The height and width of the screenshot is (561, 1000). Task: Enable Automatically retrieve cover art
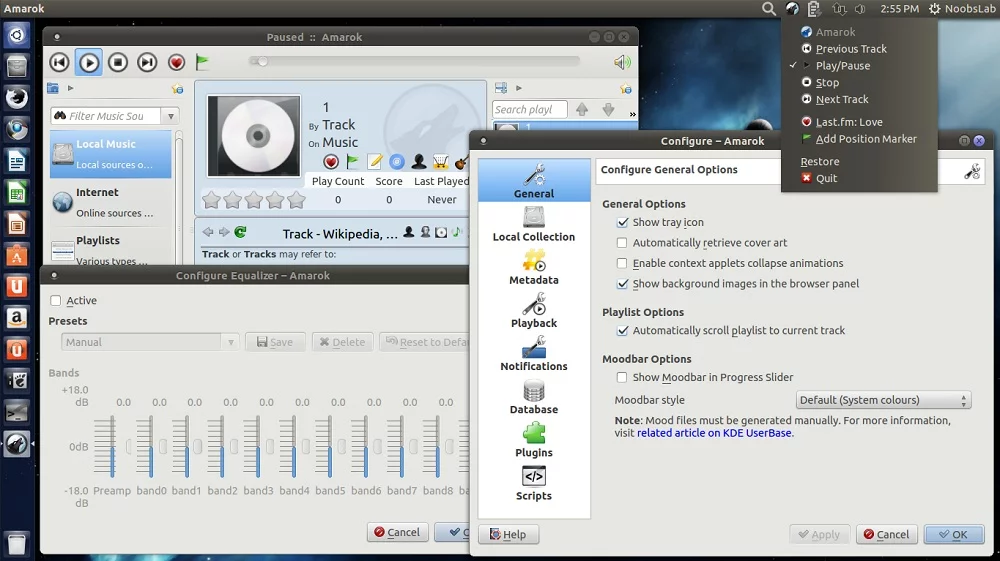[623, 243]
